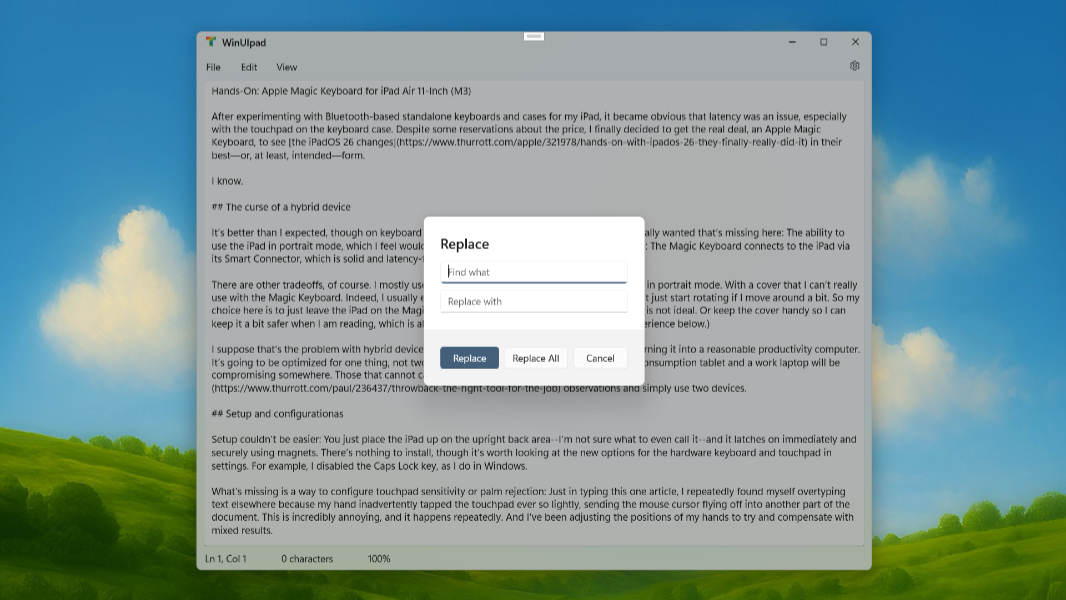This screenshot has height=600, width=1066.
Task: Expand the View menu
Action: pyautogui.click(x=287, y=67)
